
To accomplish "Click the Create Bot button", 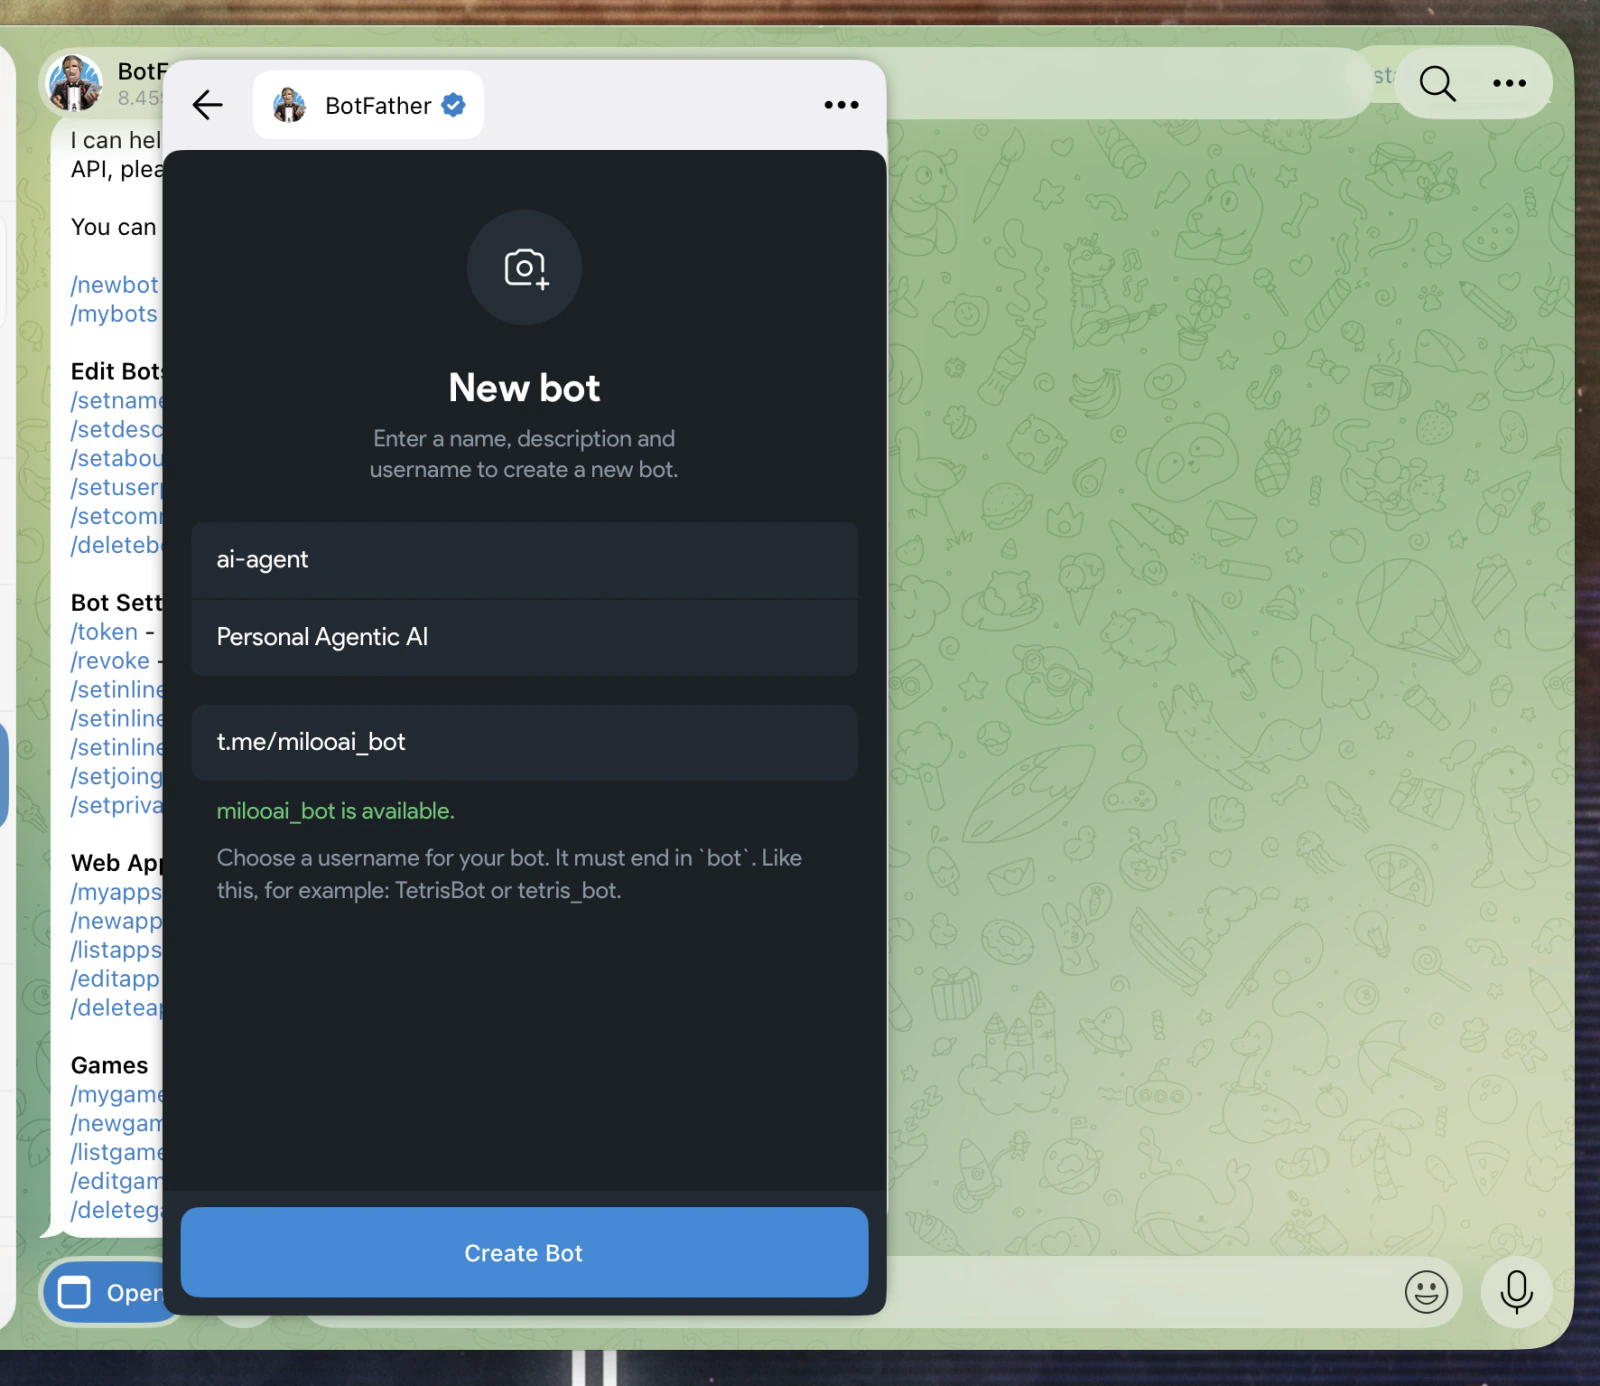I will tap(524, 1253).
